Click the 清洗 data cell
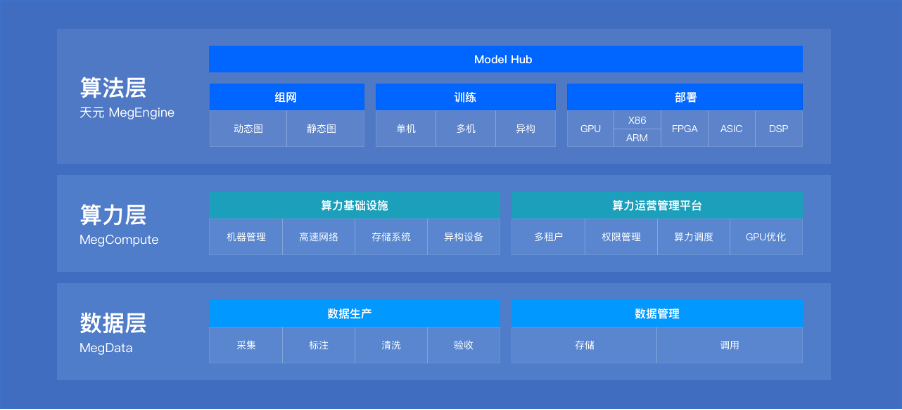 point(391,346)
